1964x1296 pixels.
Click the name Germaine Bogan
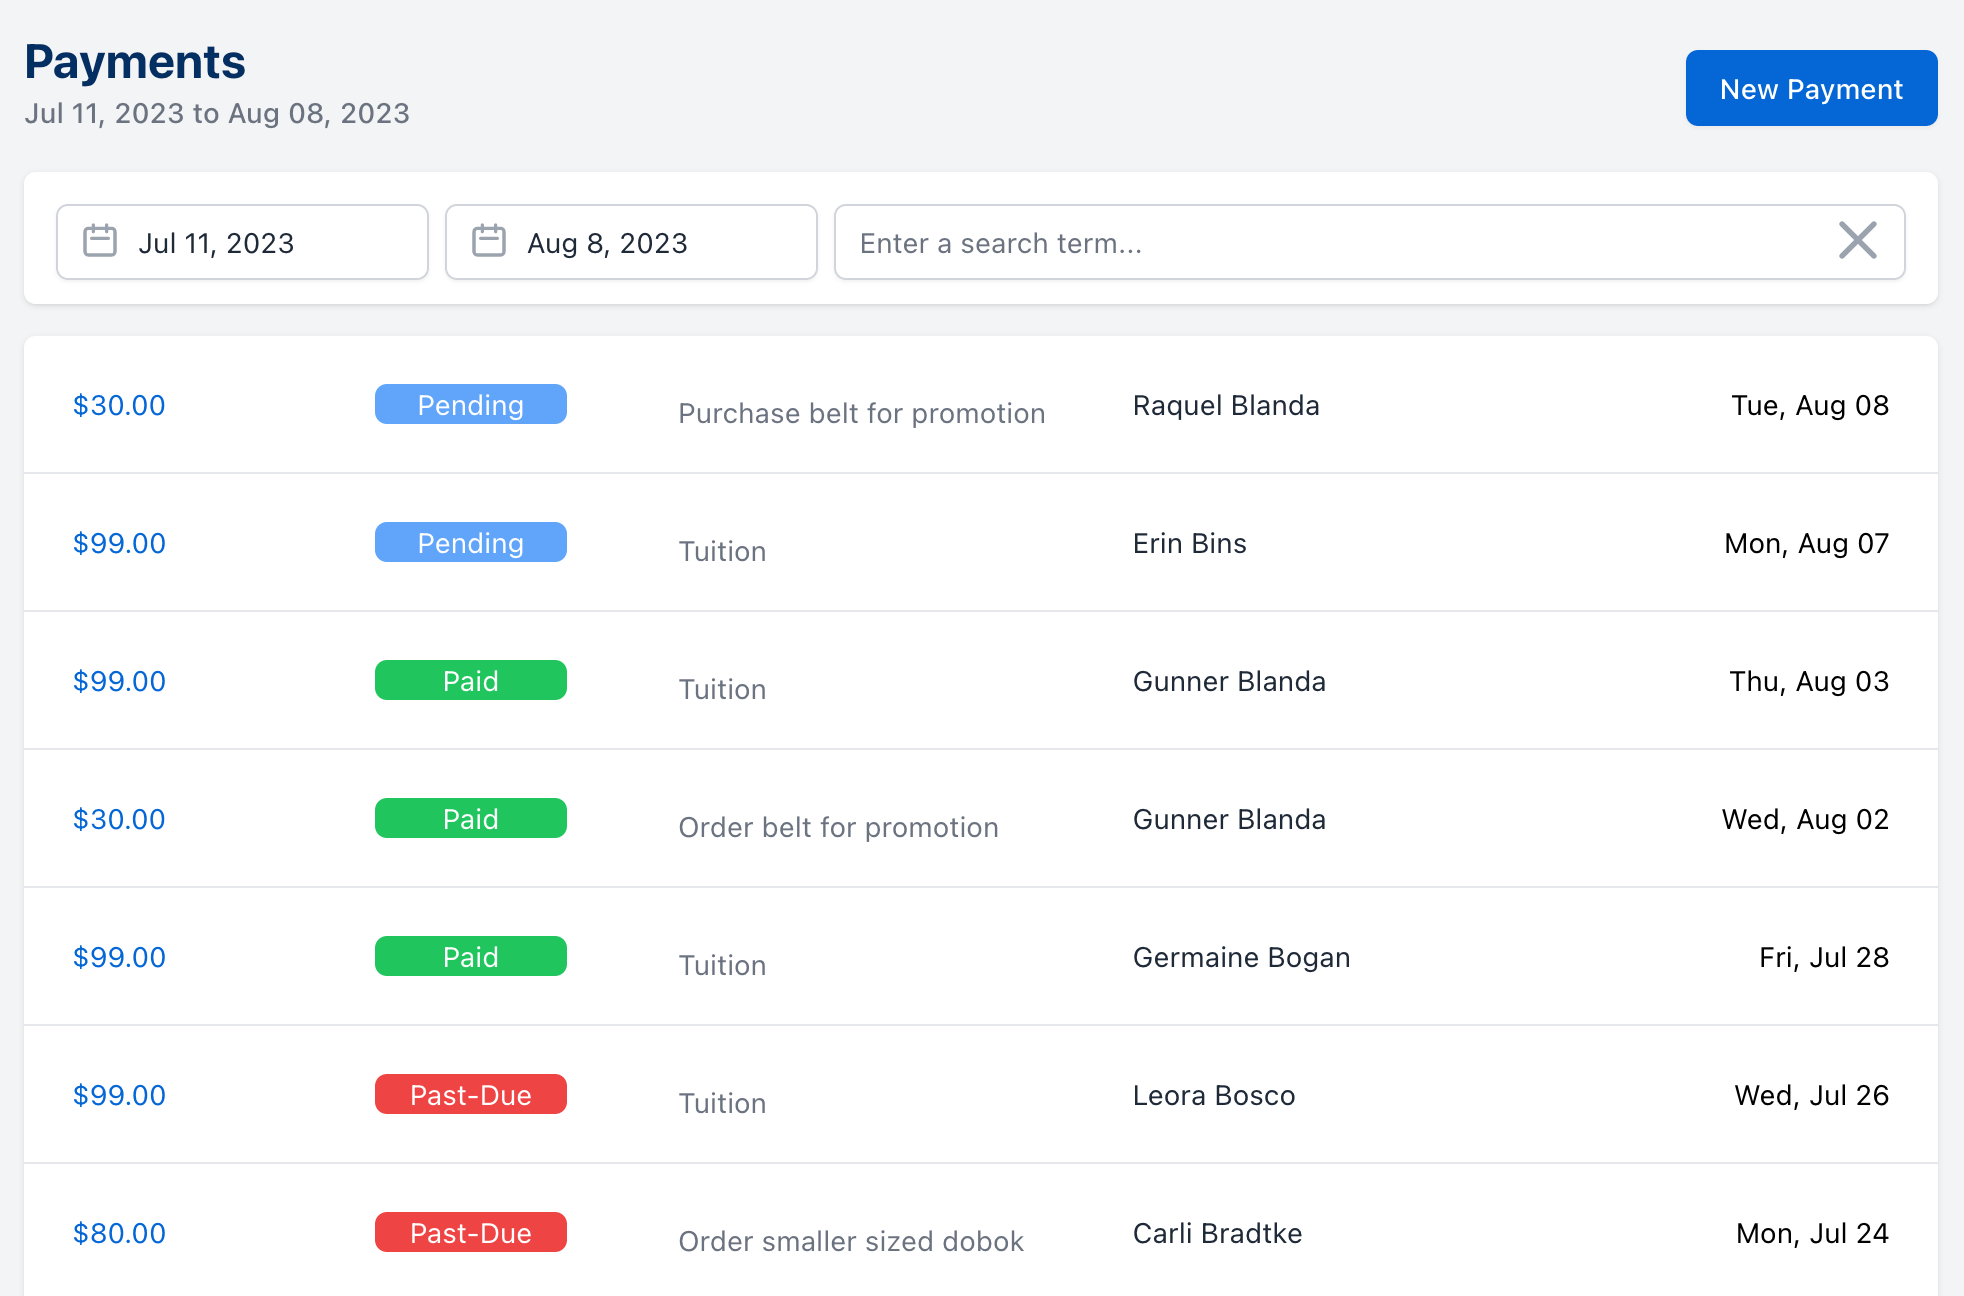pyautogui.click(x=1241, y=957)
